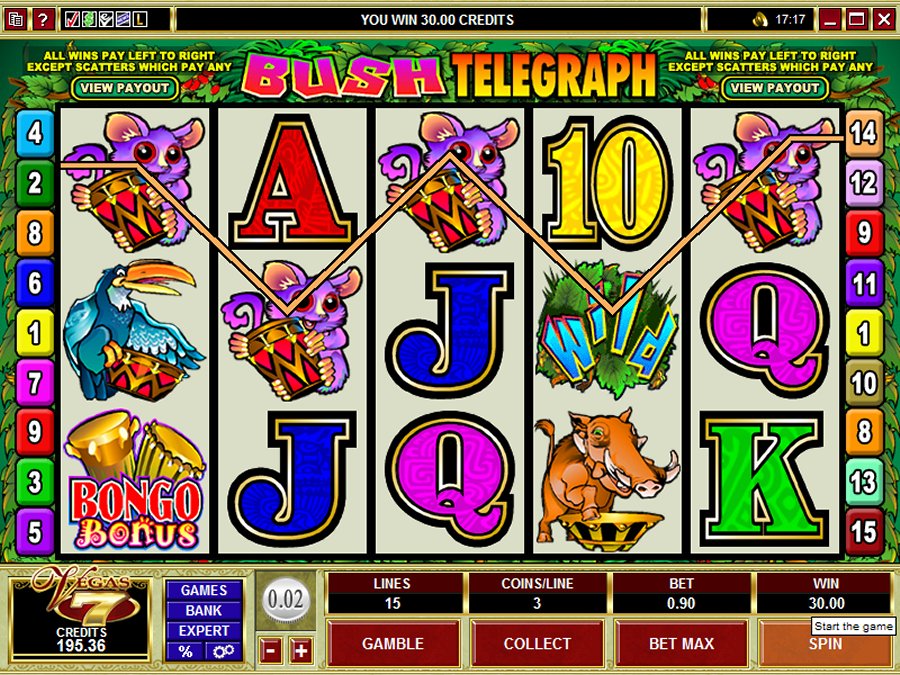Click the red checkmark icon in top bar

coord(72,20)
